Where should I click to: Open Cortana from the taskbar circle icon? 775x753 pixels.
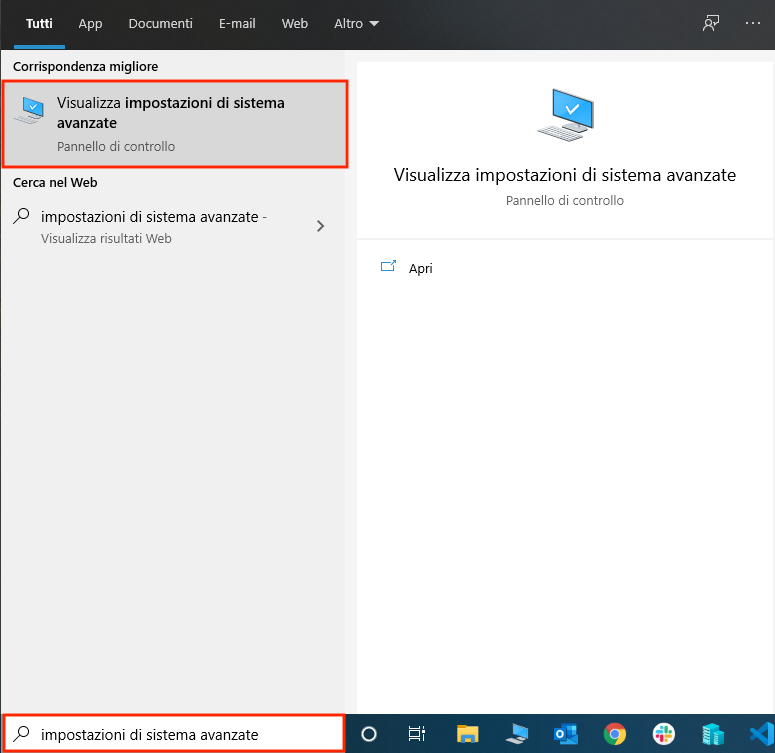(369, 734)
